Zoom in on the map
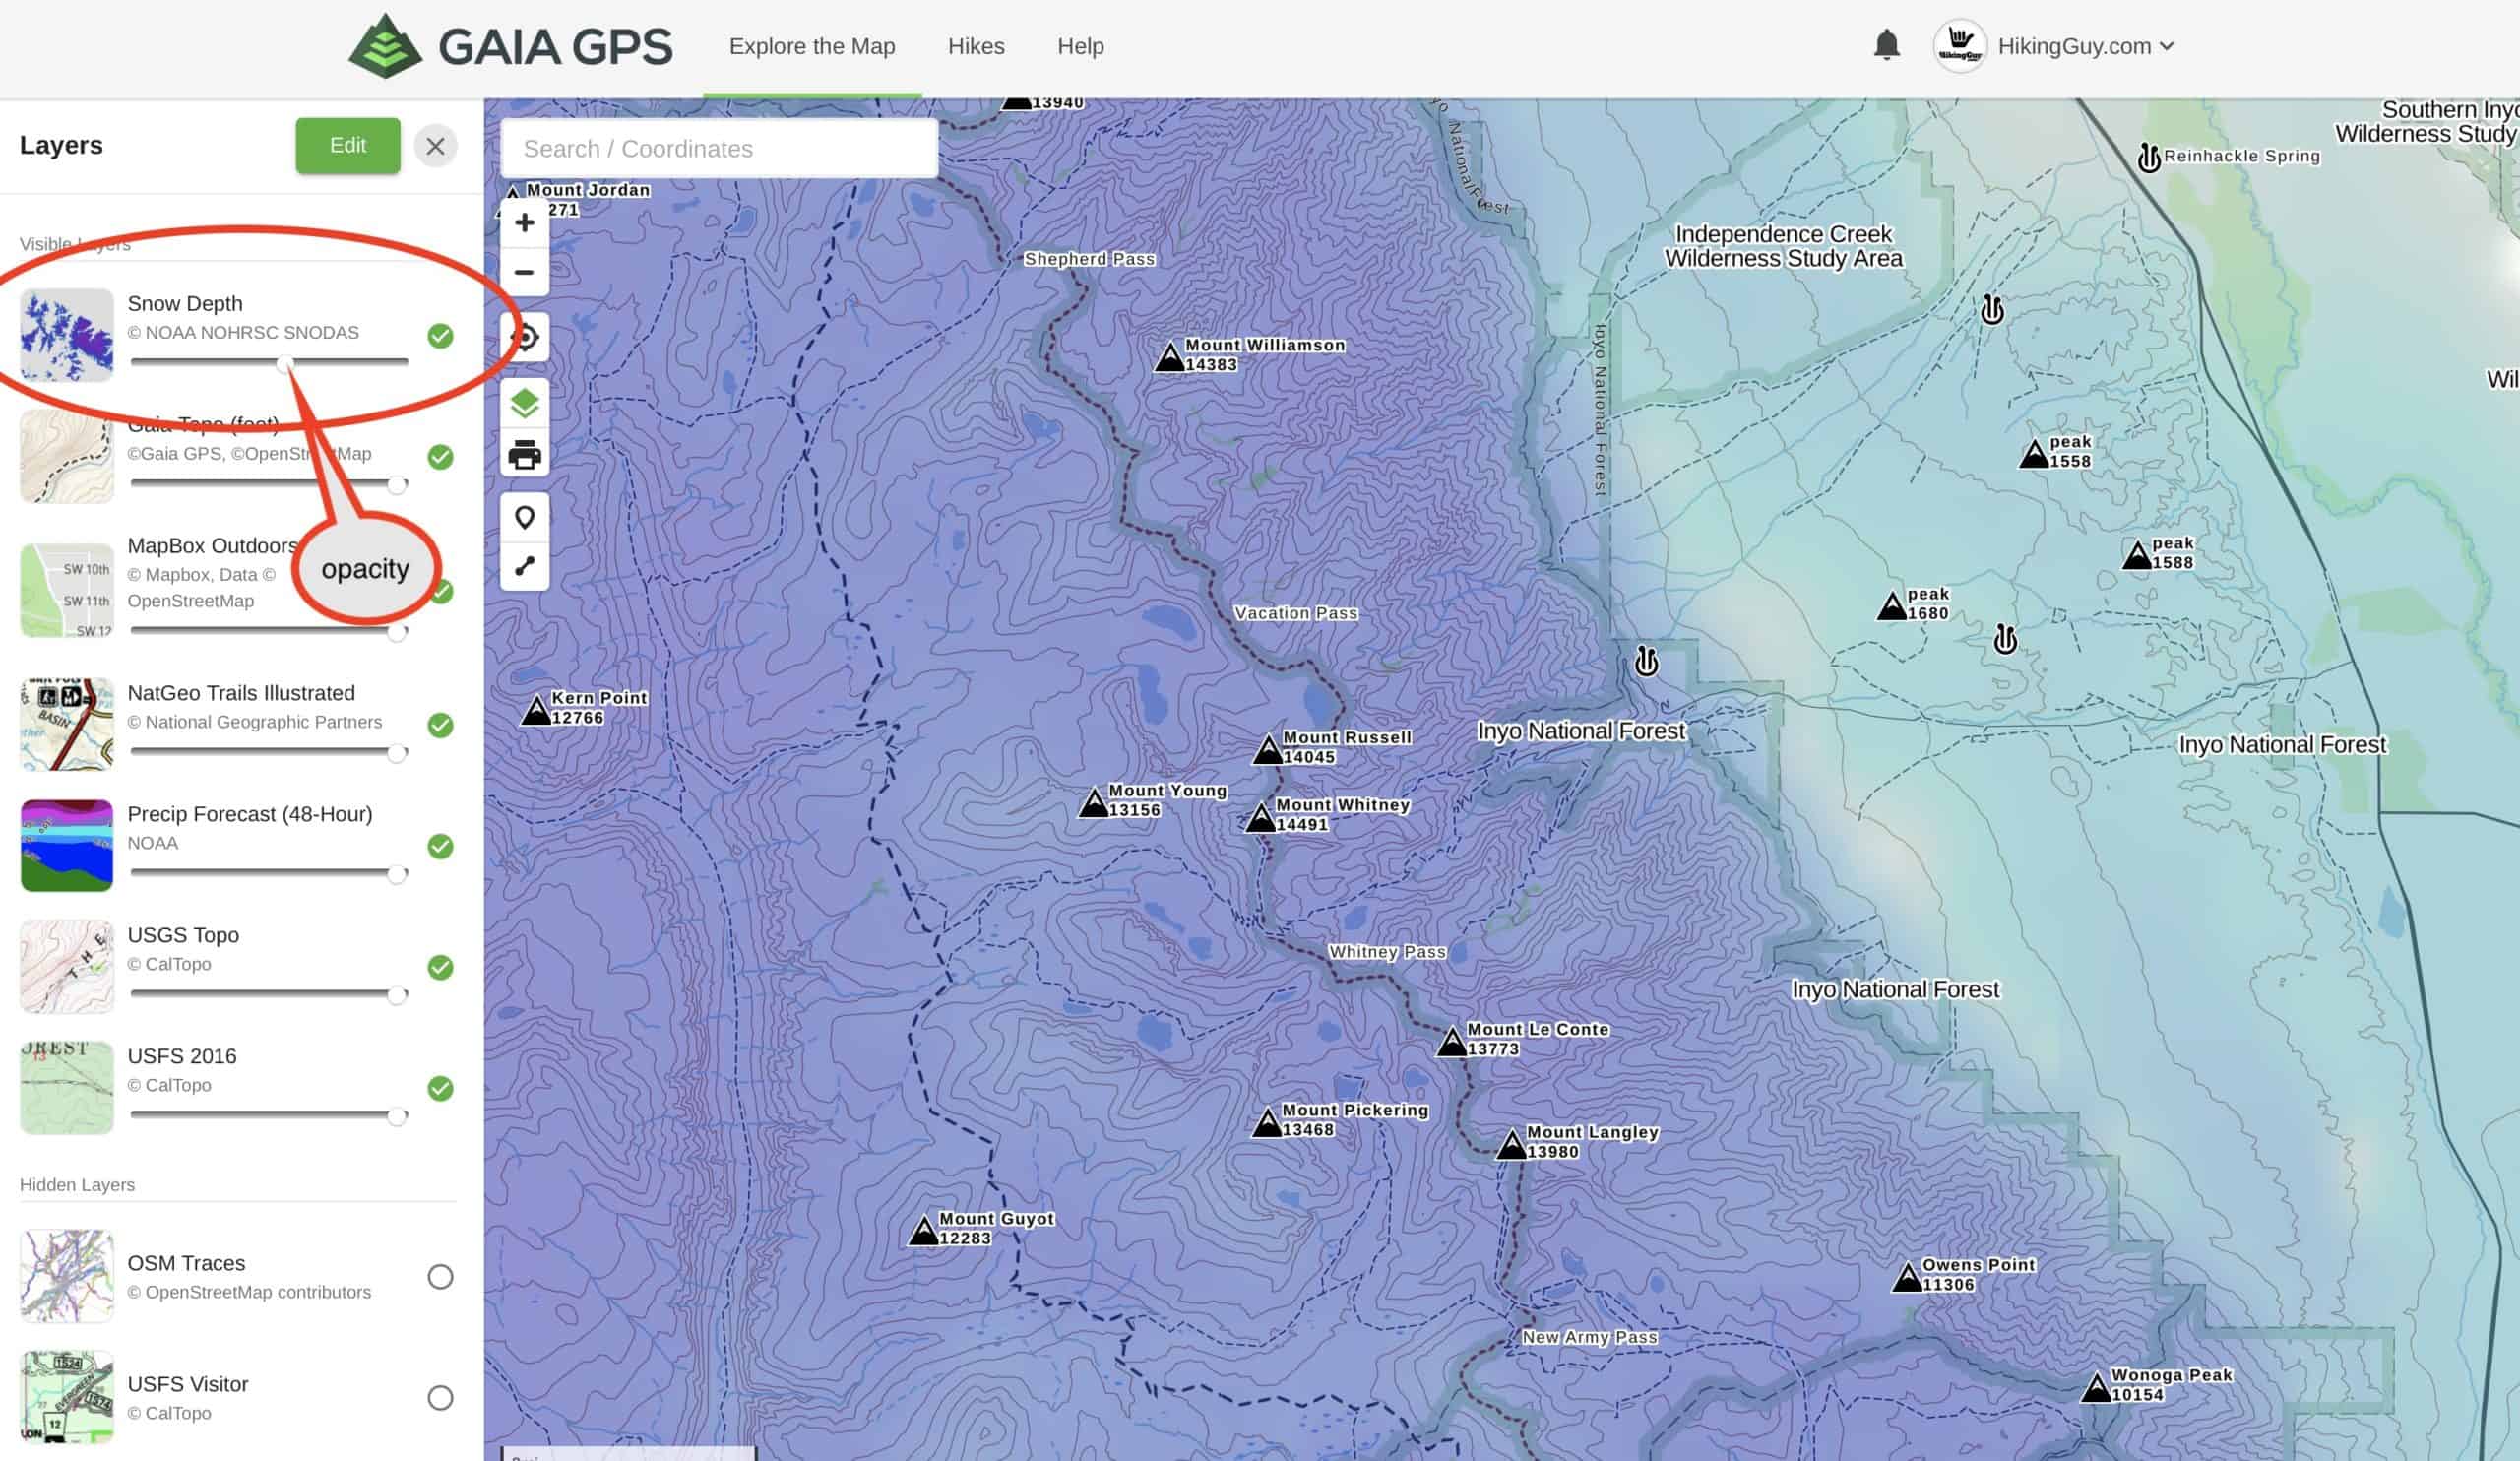 click(x=524, y=222)
